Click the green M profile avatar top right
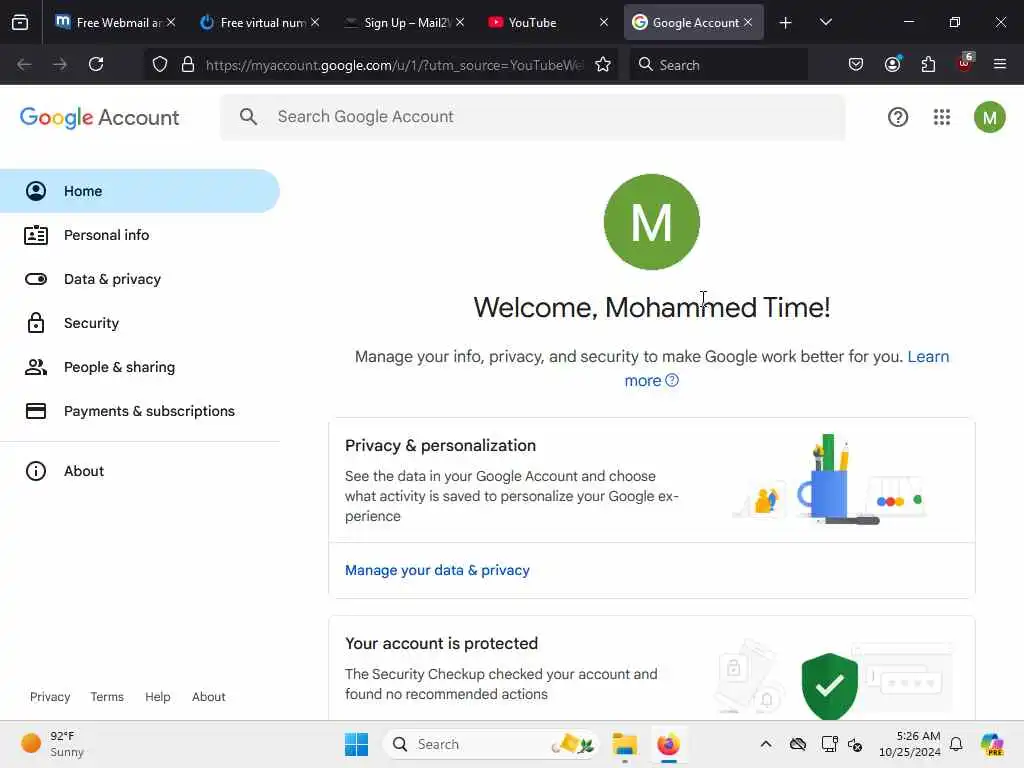1024x768 pixels. [x=989, y=117]
